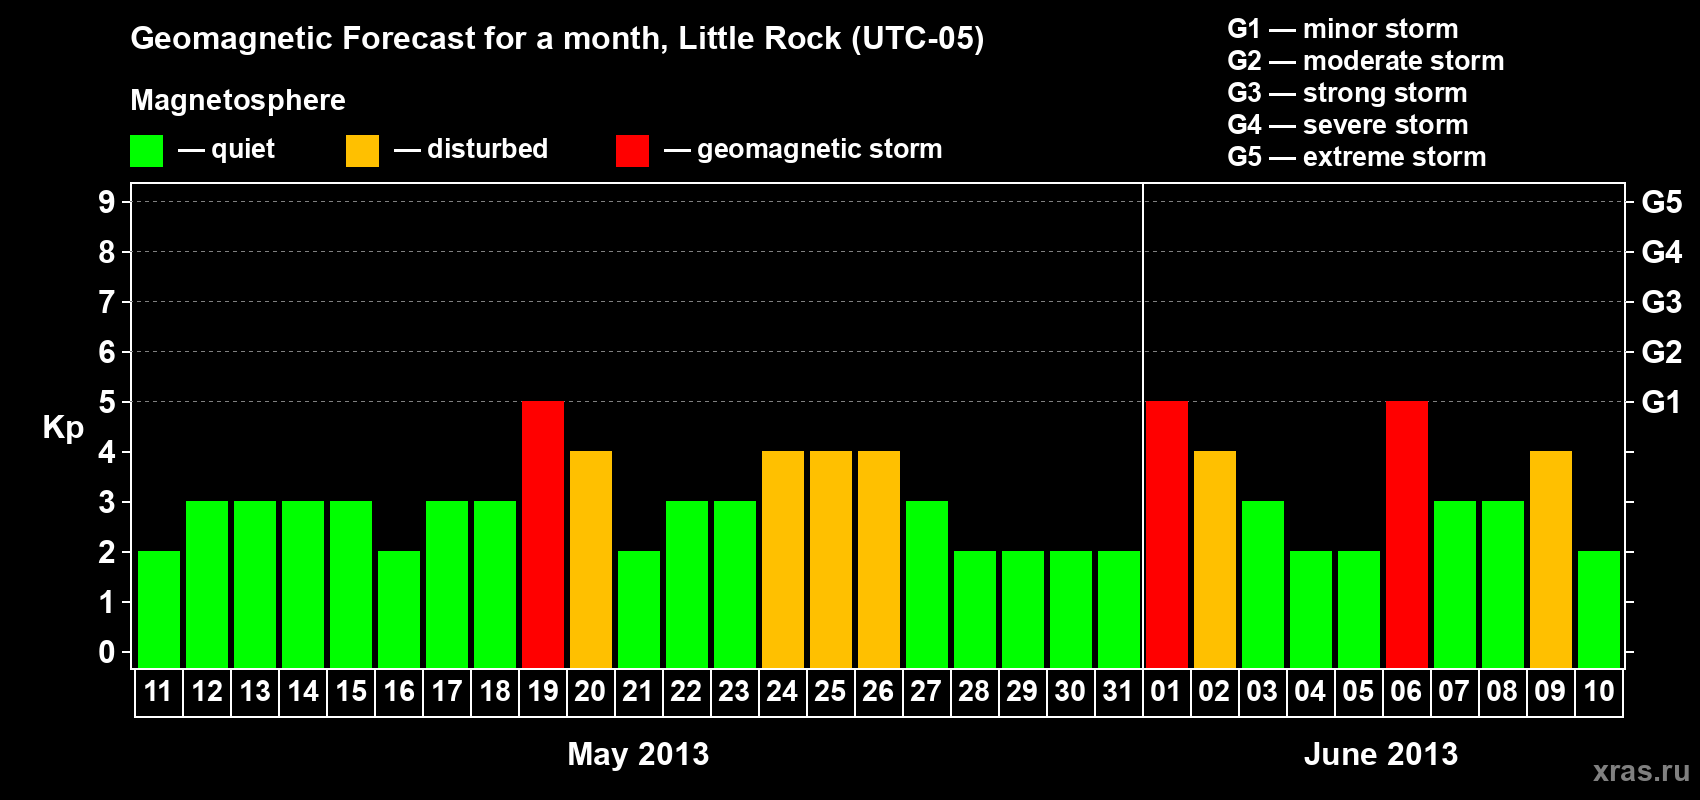1700x800 pixels.
Task: Click the Kp axis label
Action: pos(63,428)
